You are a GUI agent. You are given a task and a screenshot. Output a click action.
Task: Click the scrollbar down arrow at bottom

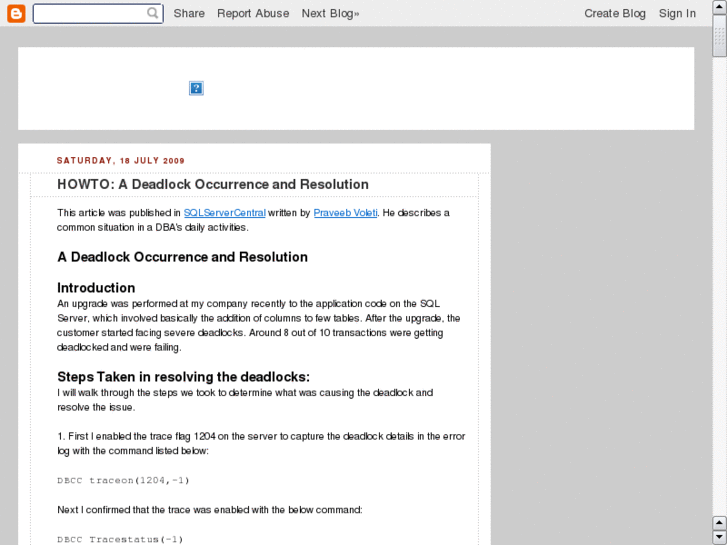click(x=720, y=538)
